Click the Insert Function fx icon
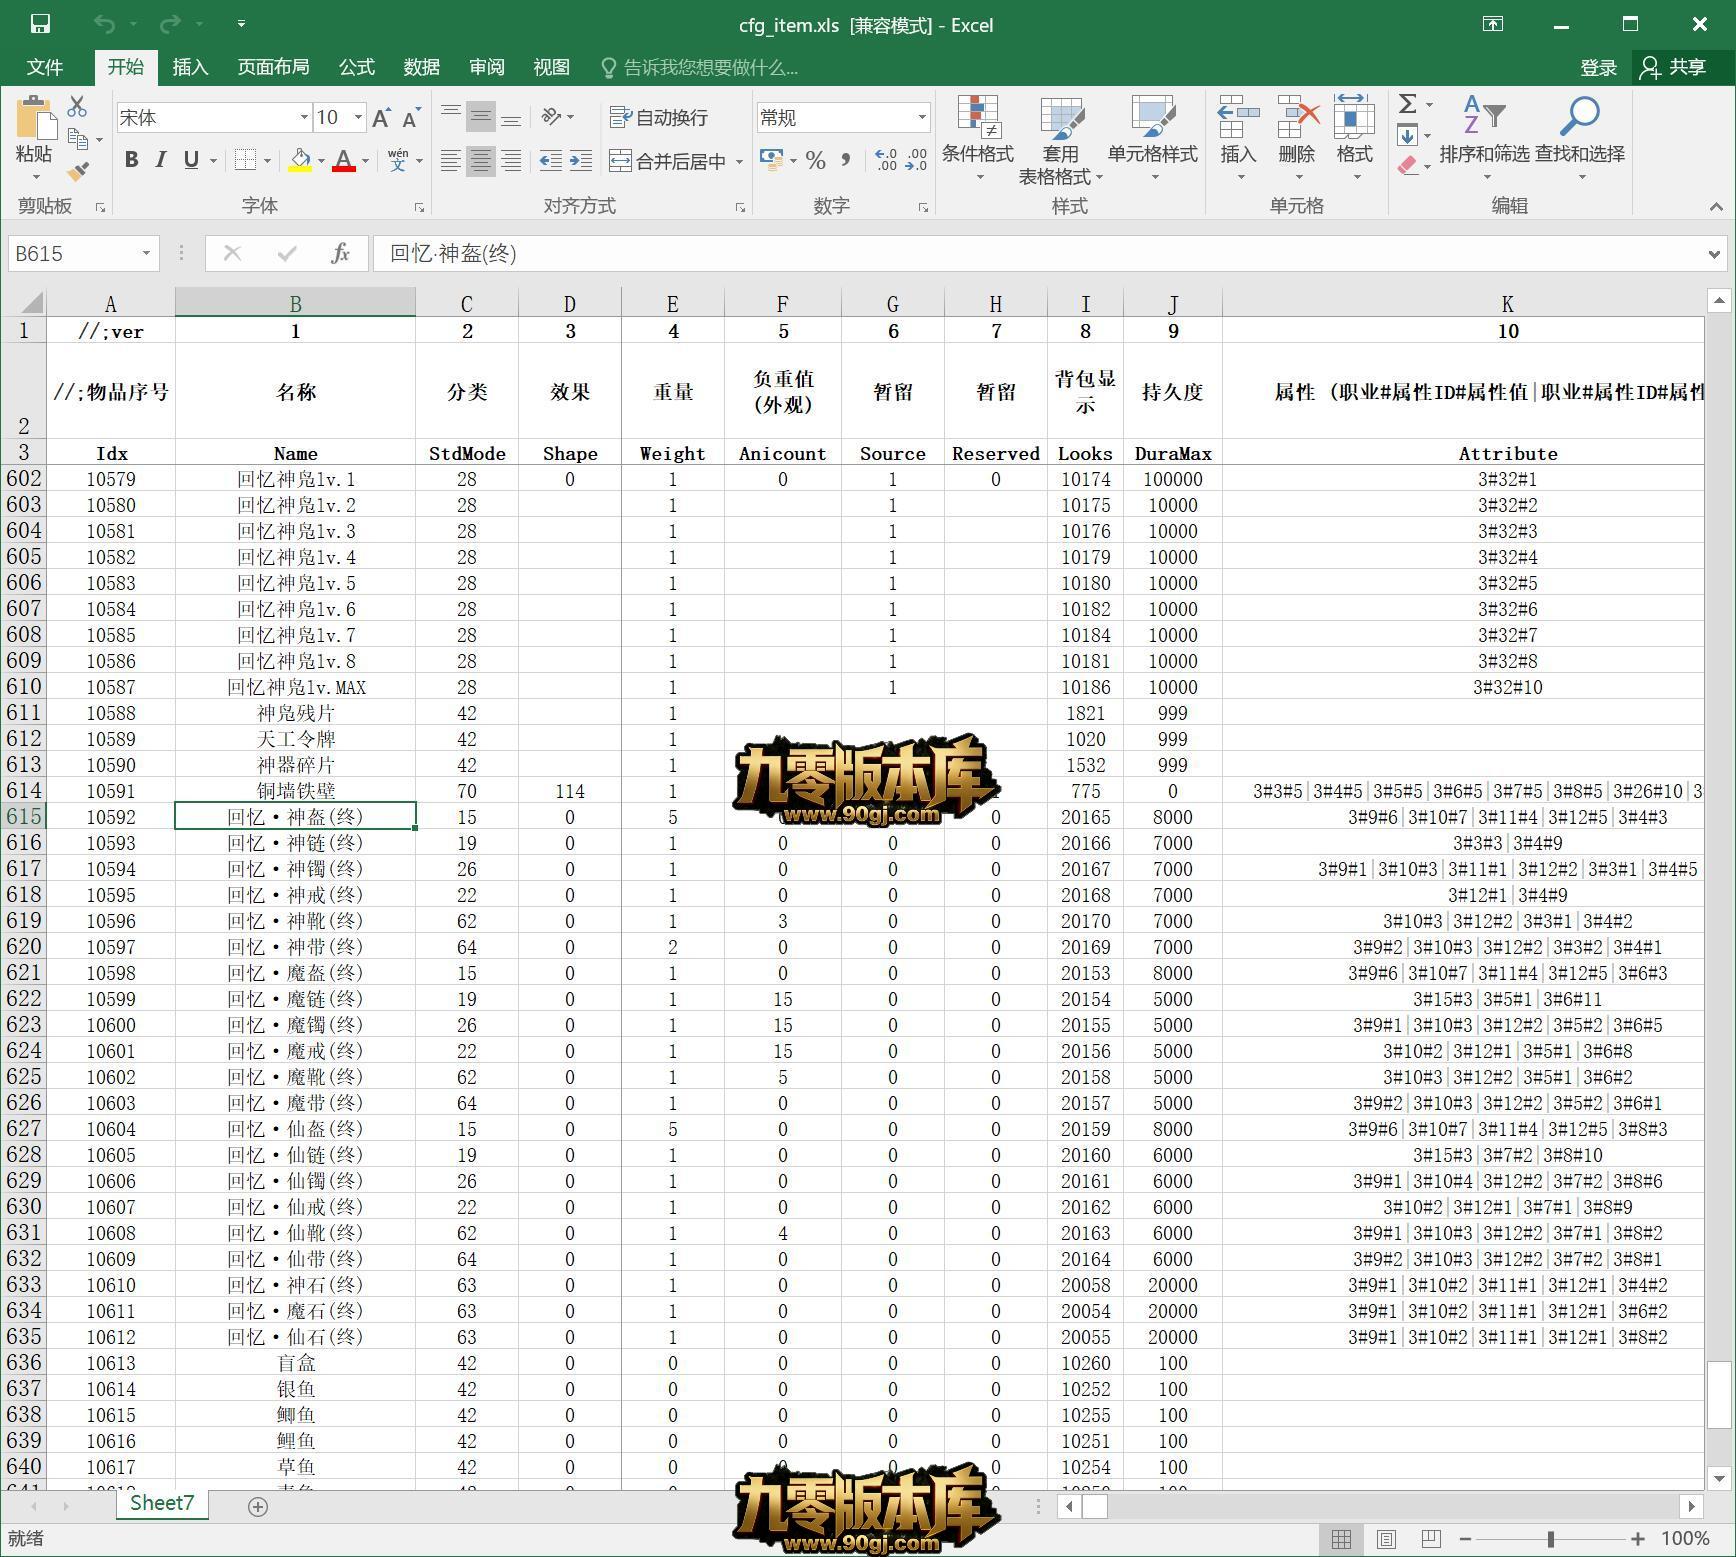 [340, 254]
